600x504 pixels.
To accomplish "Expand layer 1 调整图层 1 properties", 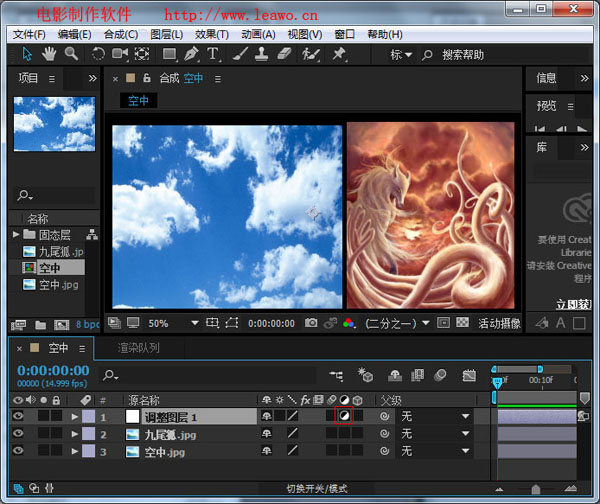I will coord(75,416).
